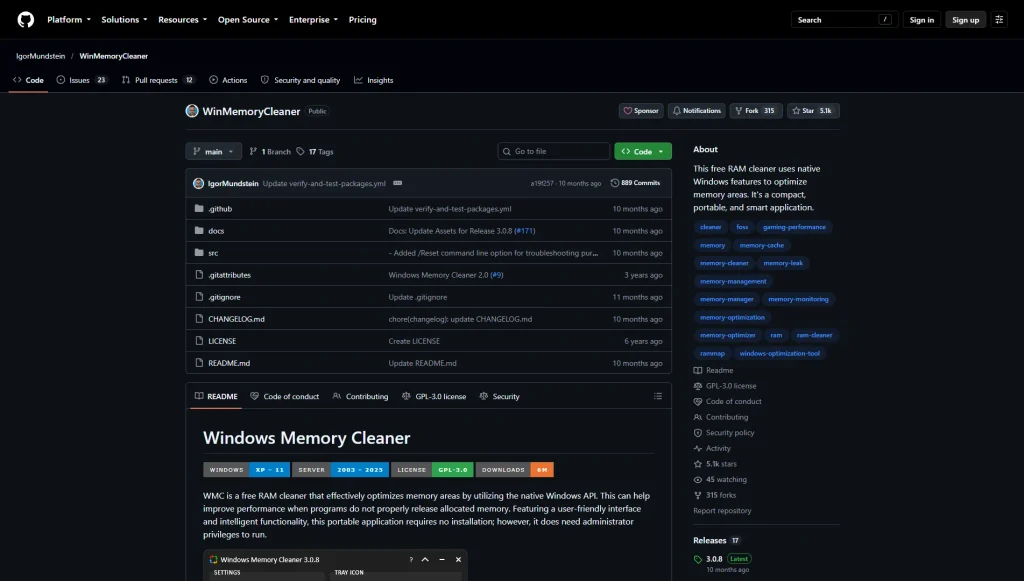Expand the Enterprise menu
This screenshot has width=1024, height=581.
tap(313, 20)
